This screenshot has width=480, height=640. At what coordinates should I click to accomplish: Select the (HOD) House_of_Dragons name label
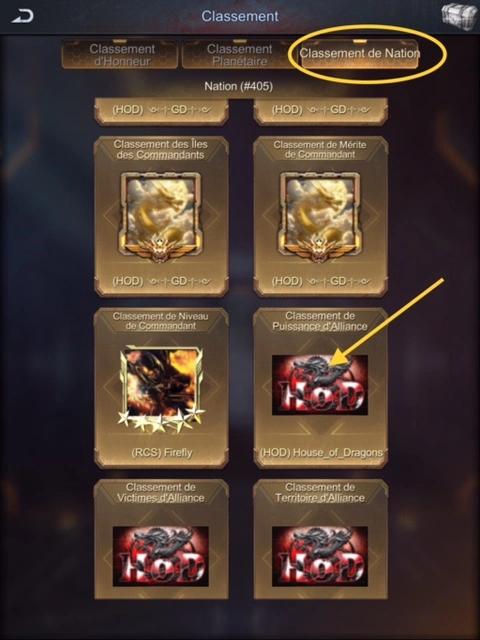point(321,453)
